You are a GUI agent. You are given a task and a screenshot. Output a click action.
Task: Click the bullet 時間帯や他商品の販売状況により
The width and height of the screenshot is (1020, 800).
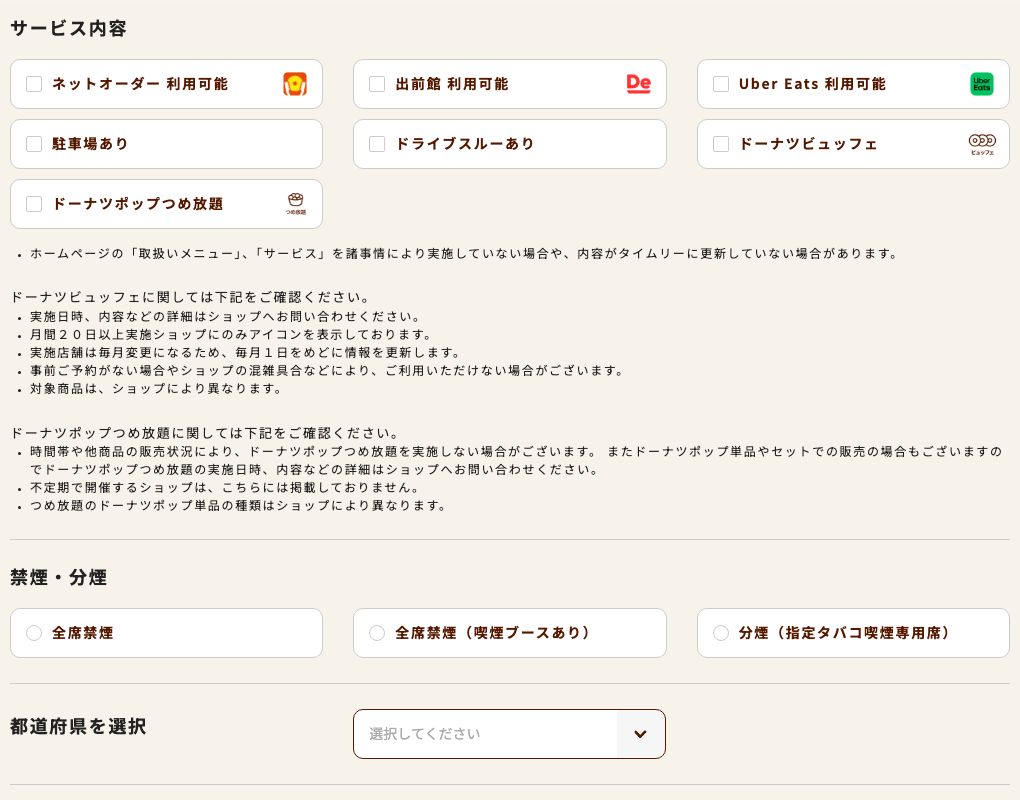516,460
